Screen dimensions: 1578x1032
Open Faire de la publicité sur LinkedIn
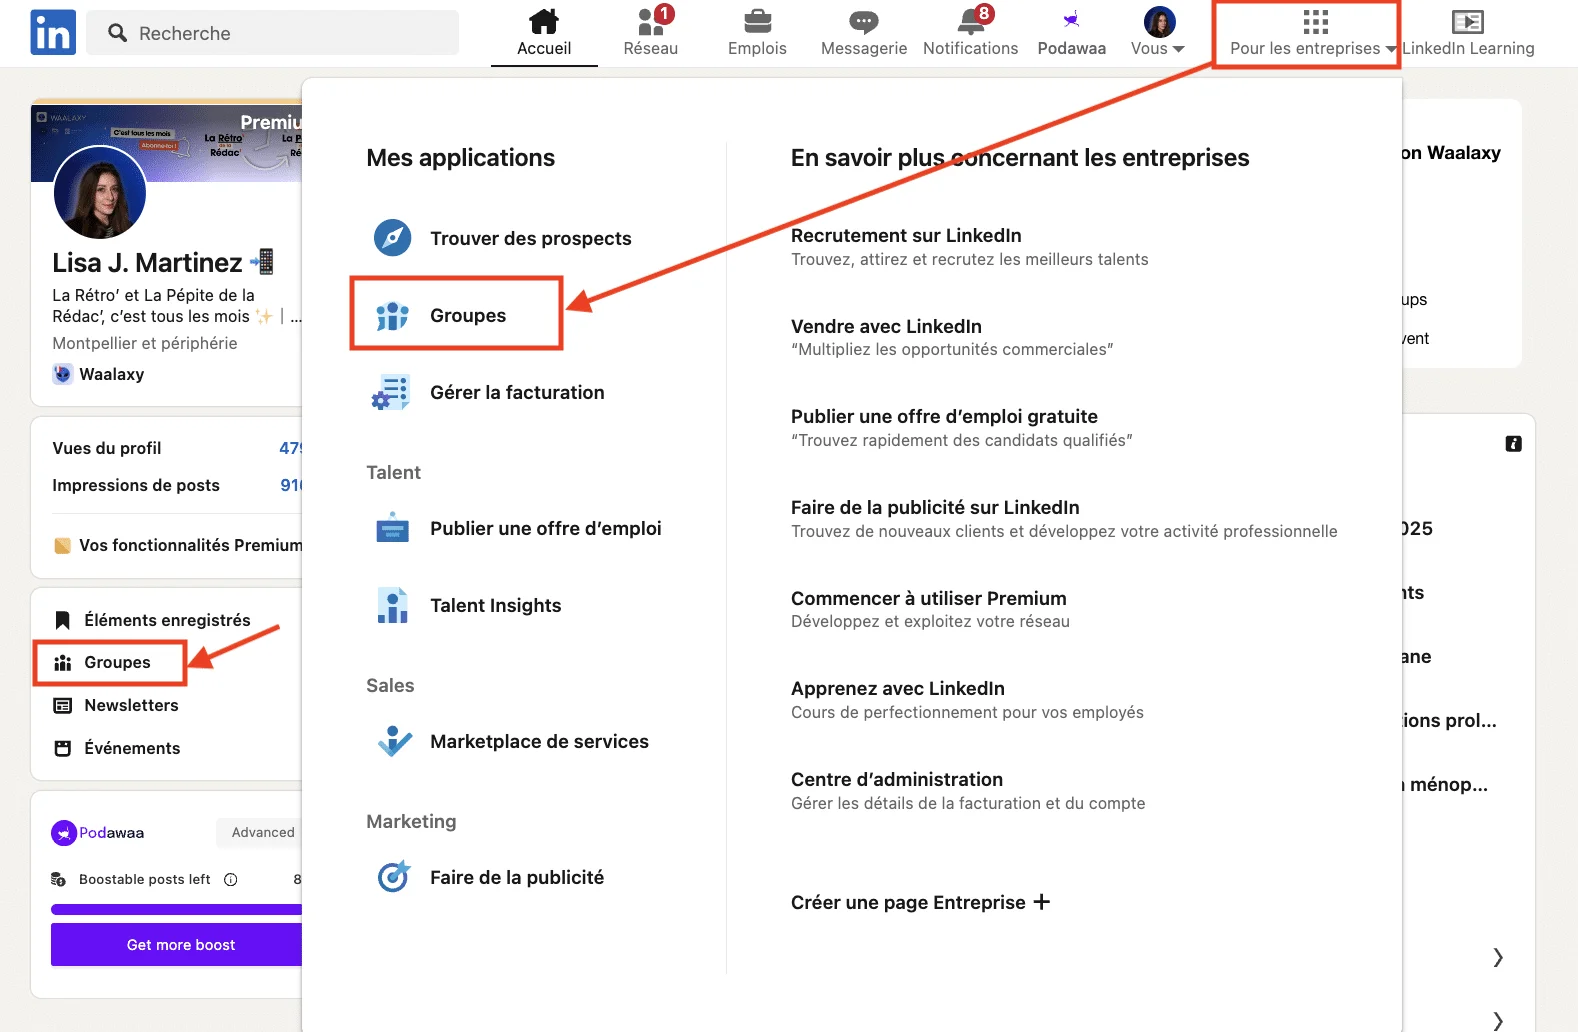tap(935, 507)
